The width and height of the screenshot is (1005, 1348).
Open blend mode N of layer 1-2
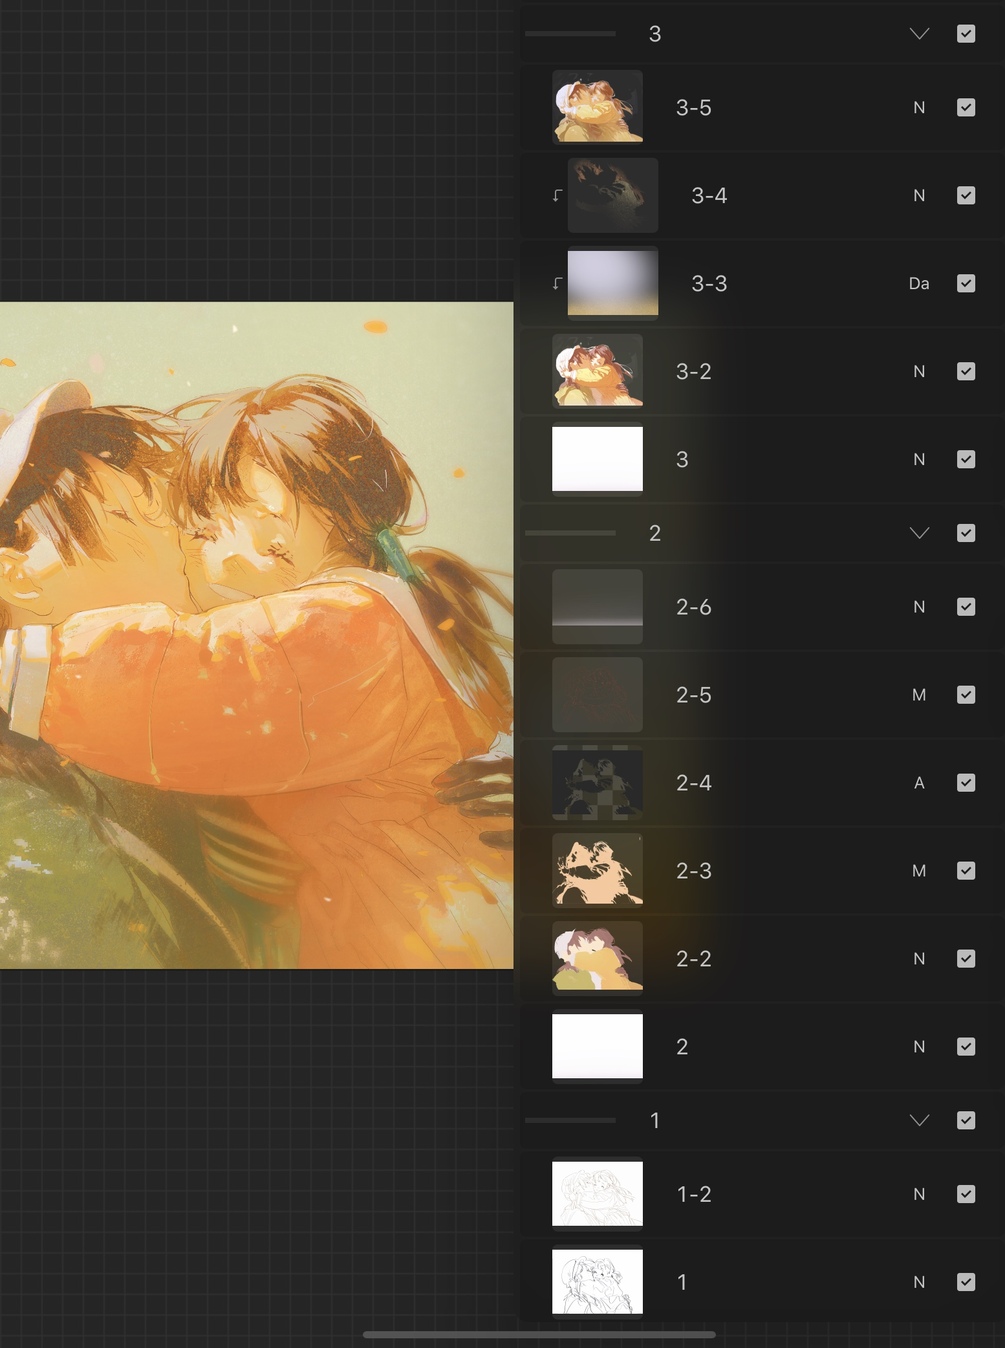(x=919, y=1194)
